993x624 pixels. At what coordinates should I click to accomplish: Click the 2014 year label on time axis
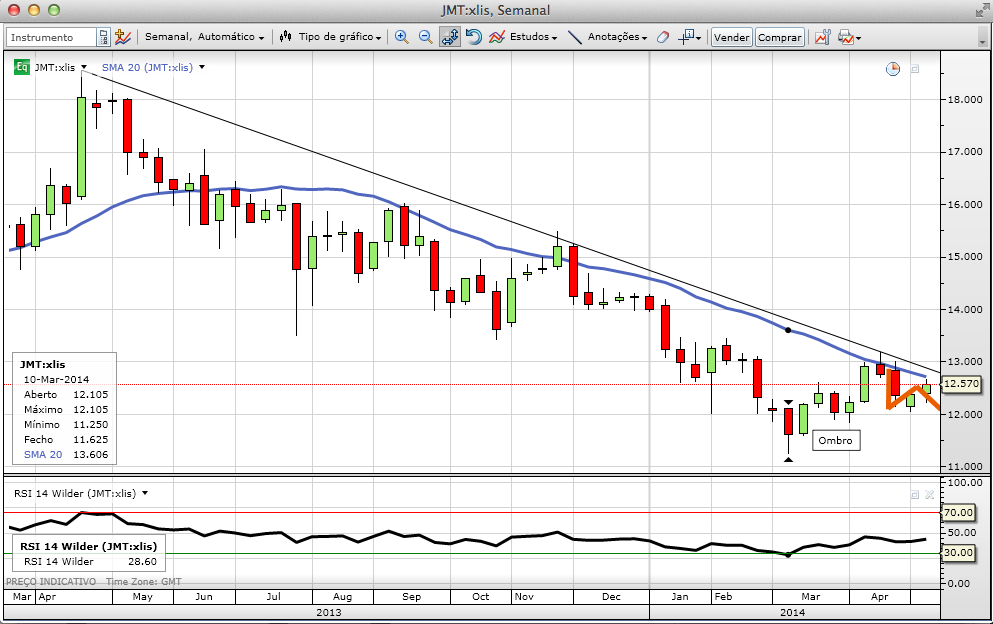[792, 613]
